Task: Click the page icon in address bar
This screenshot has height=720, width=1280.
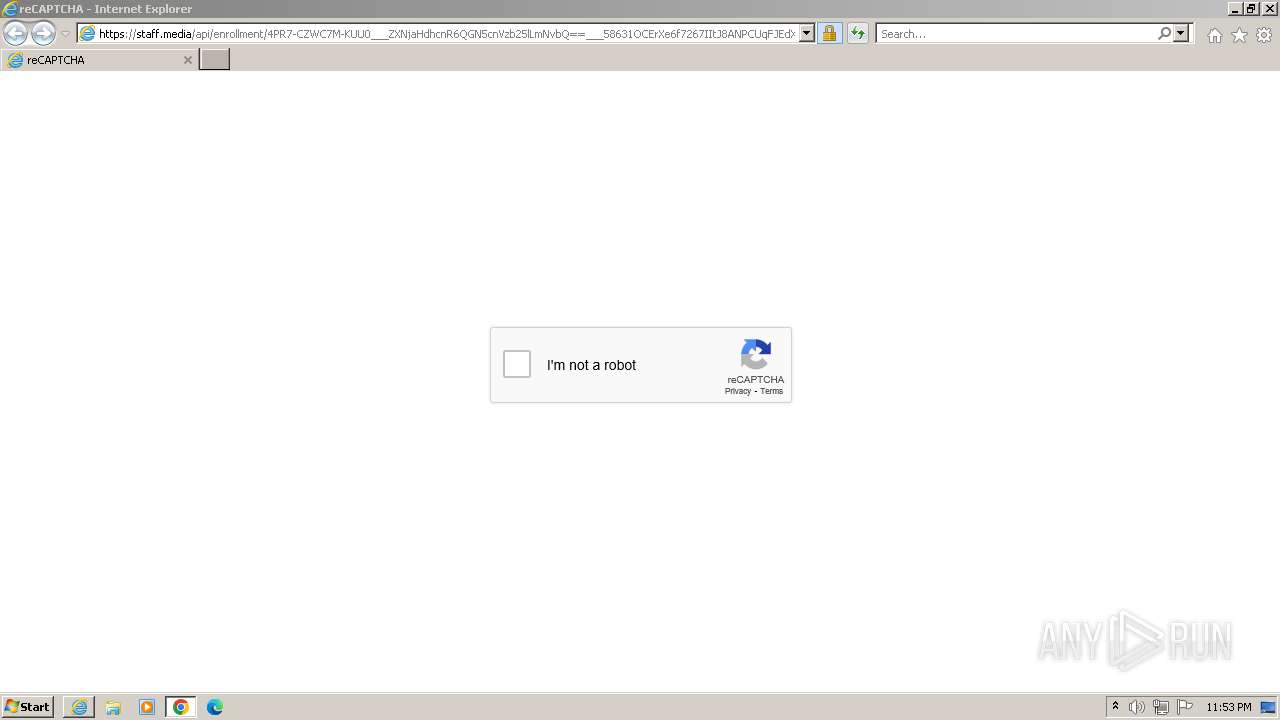Action: [x=87, y=34]
